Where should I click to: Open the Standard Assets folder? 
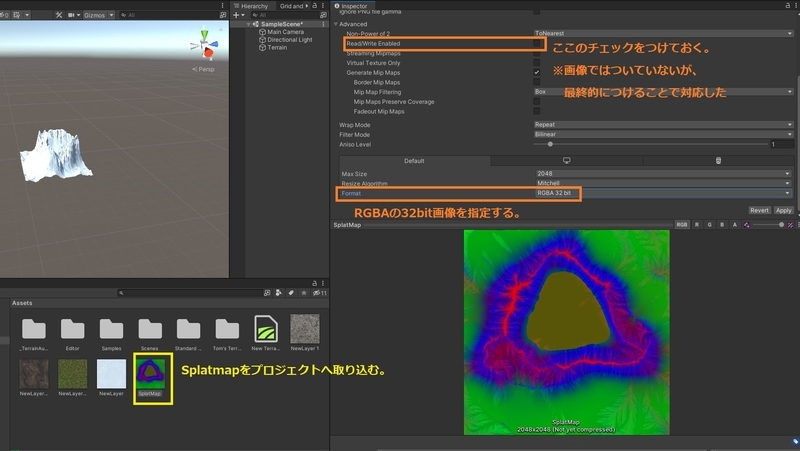(x=188, y=329)
